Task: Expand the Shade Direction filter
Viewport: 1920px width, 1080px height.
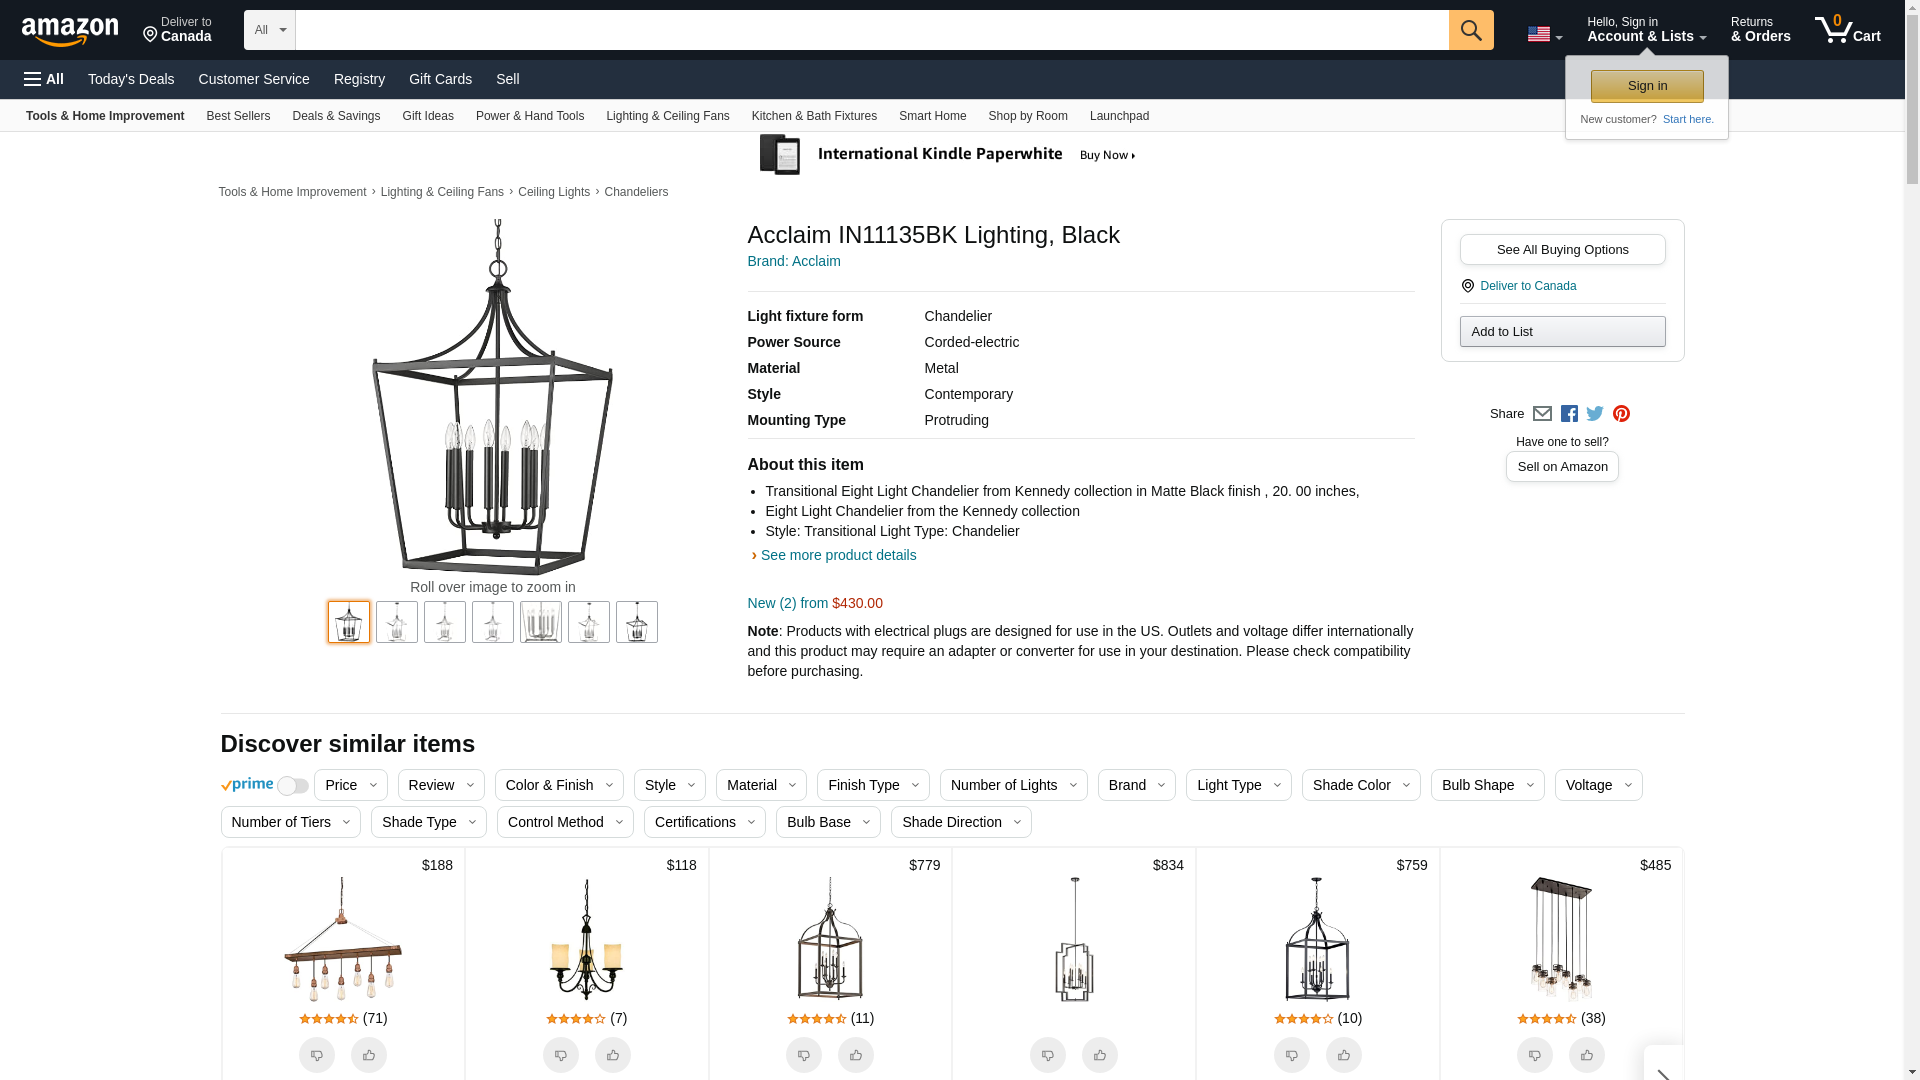Action: (x=961, y=822)
